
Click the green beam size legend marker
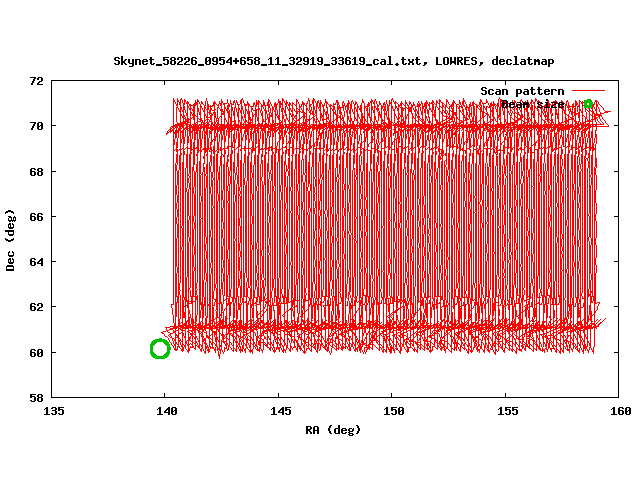(588, 104)
